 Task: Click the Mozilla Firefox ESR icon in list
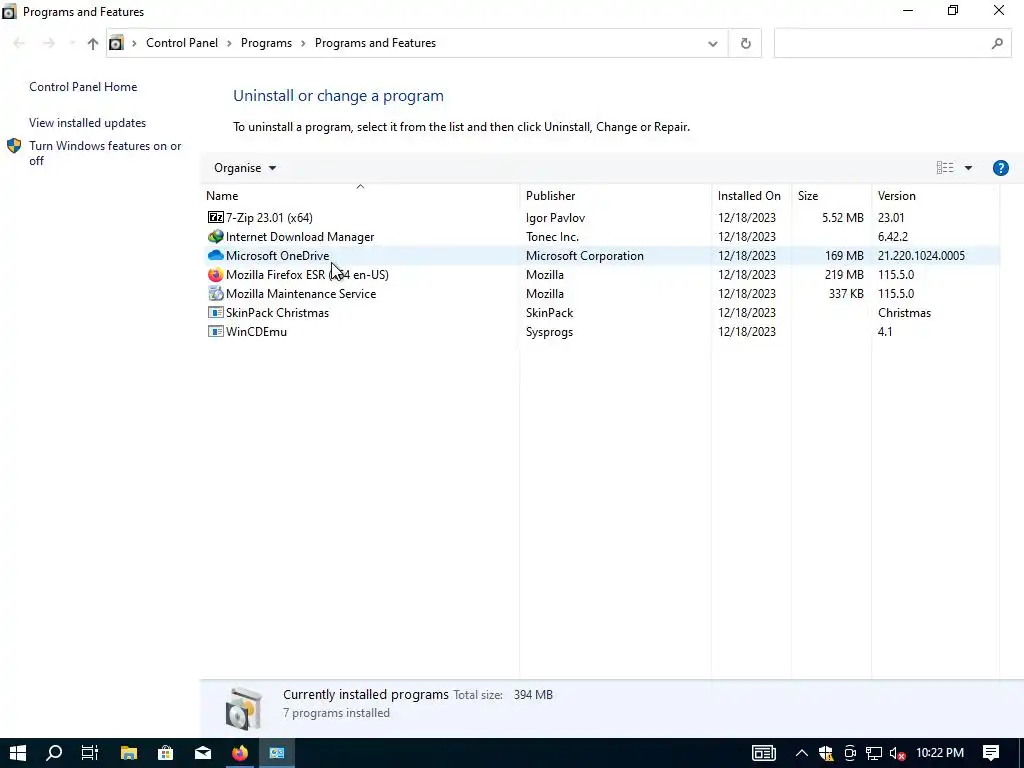point(216,274)
